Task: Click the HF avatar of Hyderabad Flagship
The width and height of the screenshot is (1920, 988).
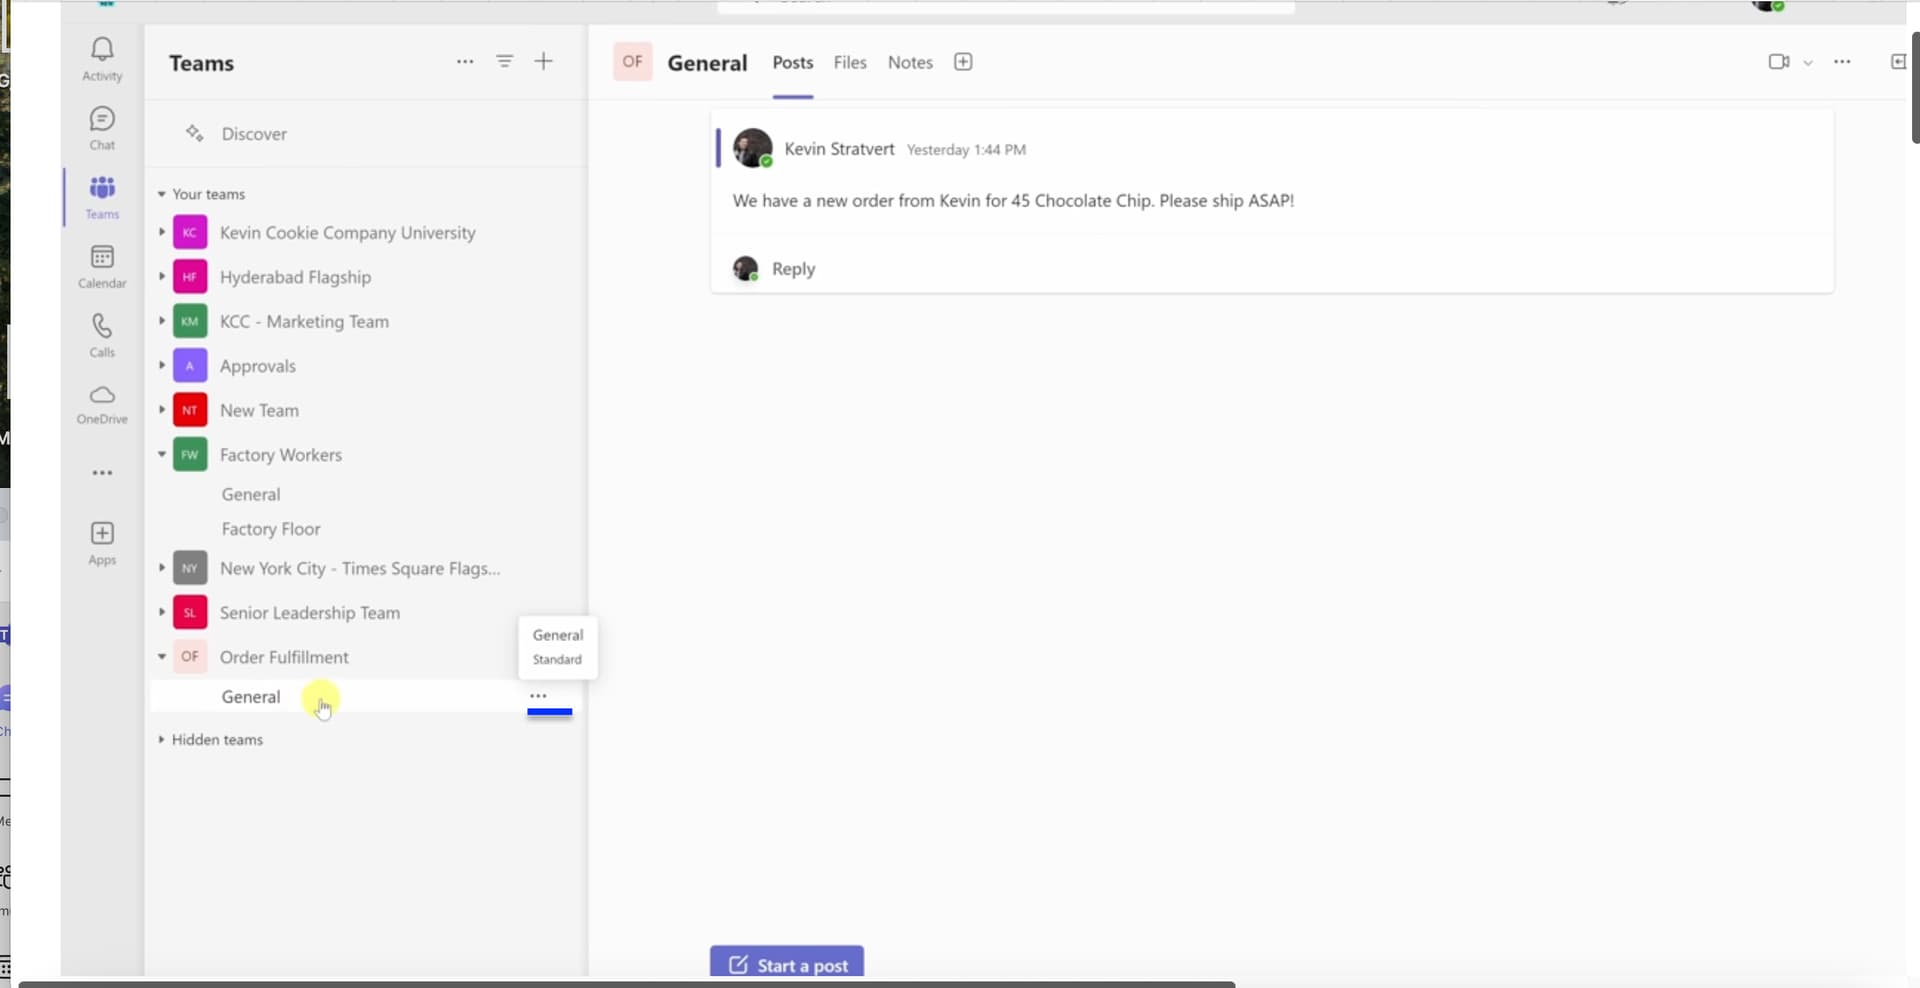Action: tap(190, 277)
